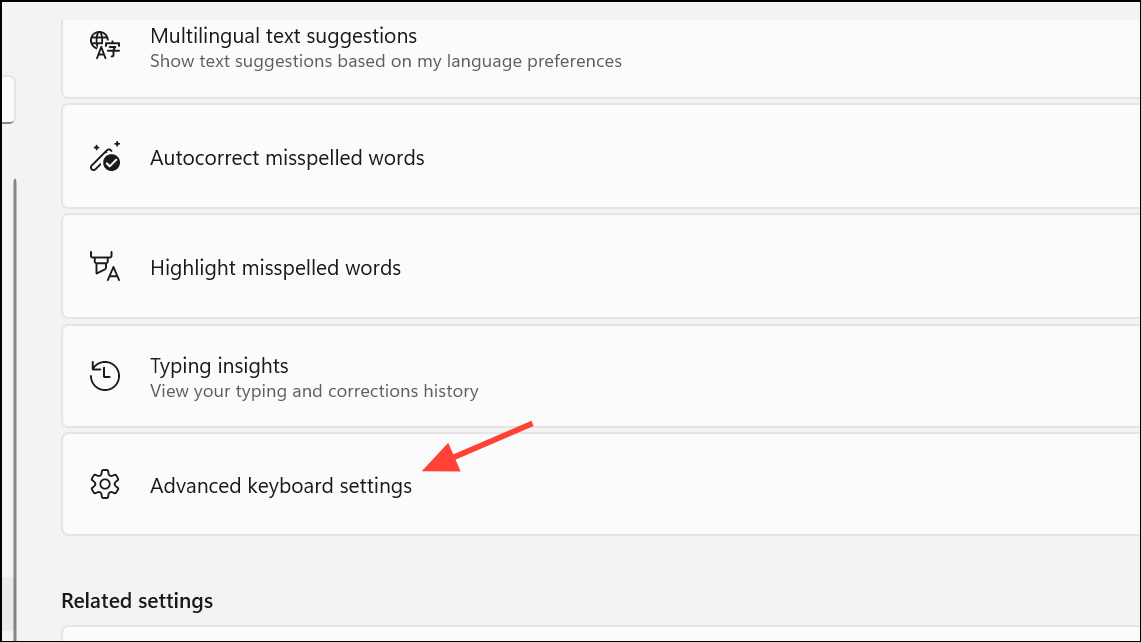Click the Highlight misspelled words highlighter icon
The height and width of the screenshot is (642, 1141).
[x=105, y=266]
